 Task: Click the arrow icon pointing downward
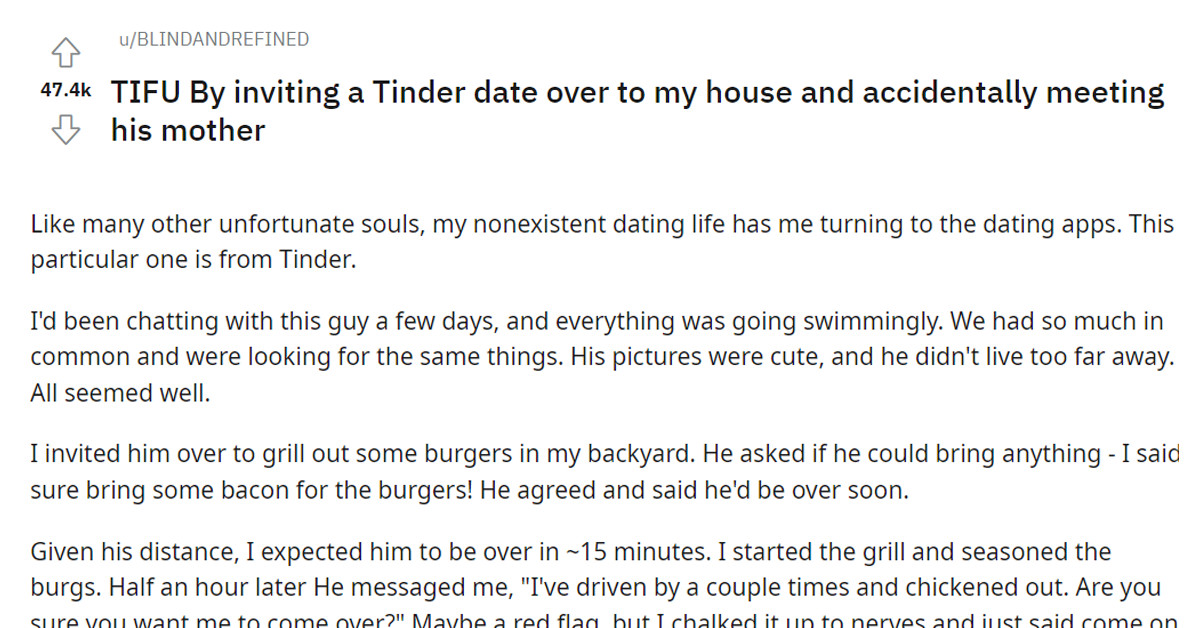(65, 129)
